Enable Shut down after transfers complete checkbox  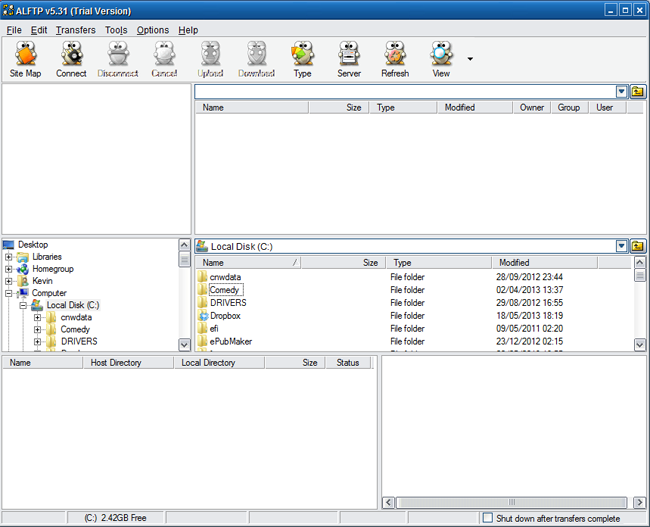click(x=488, y=518)
